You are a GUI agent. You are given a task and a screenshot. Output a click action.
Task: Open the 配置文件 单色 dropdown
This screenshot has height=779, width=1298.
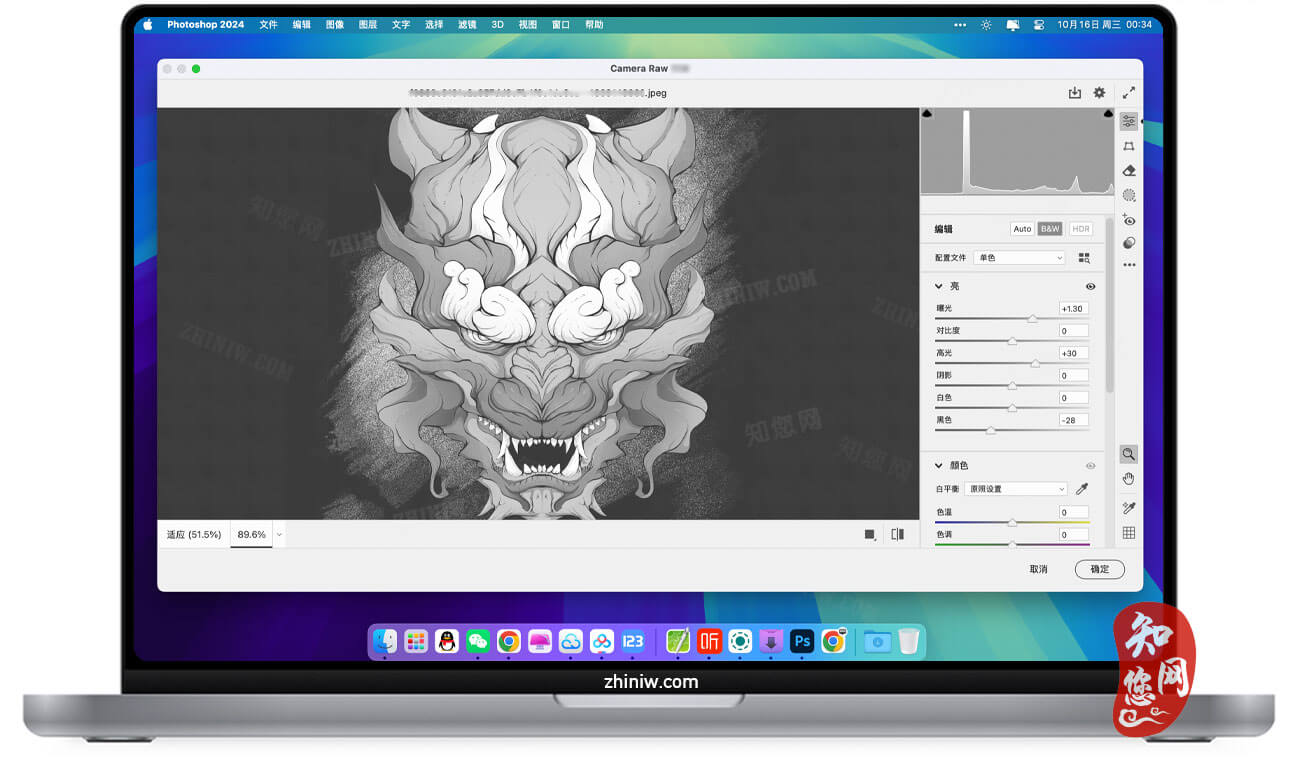pyautogui.click(x=1020, y=258)
